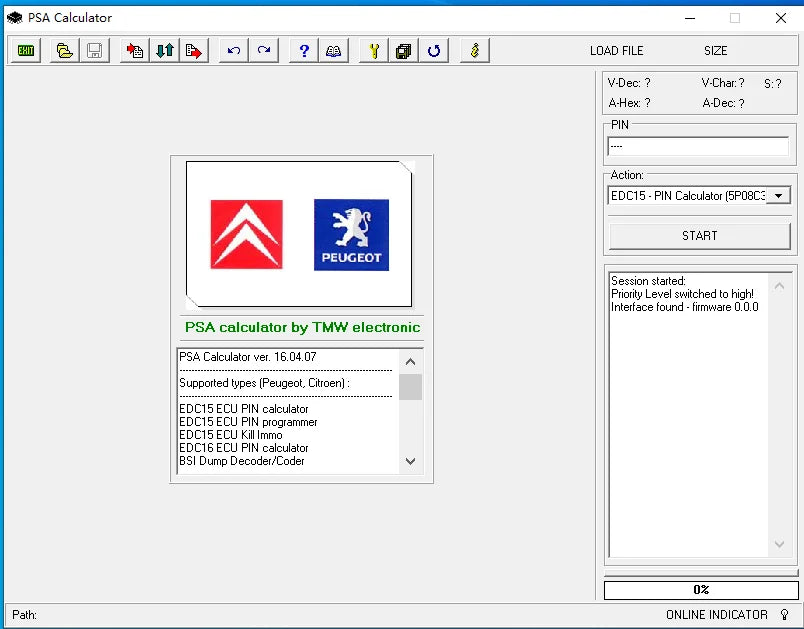This screenshot has height=629, width=804.
Task: Click the green EXIT toolbar icon
Action: 26,51
